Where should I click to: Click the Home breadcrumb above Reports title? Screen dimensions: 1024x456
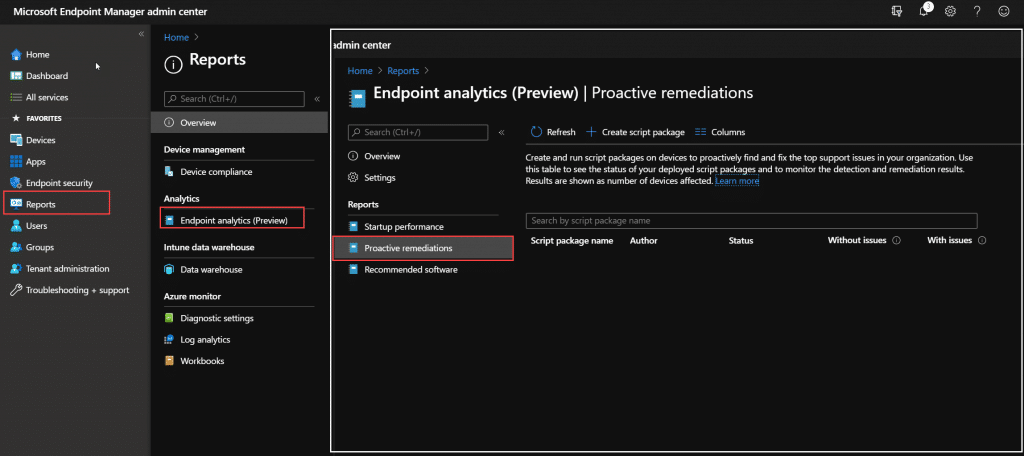[176, 37]
